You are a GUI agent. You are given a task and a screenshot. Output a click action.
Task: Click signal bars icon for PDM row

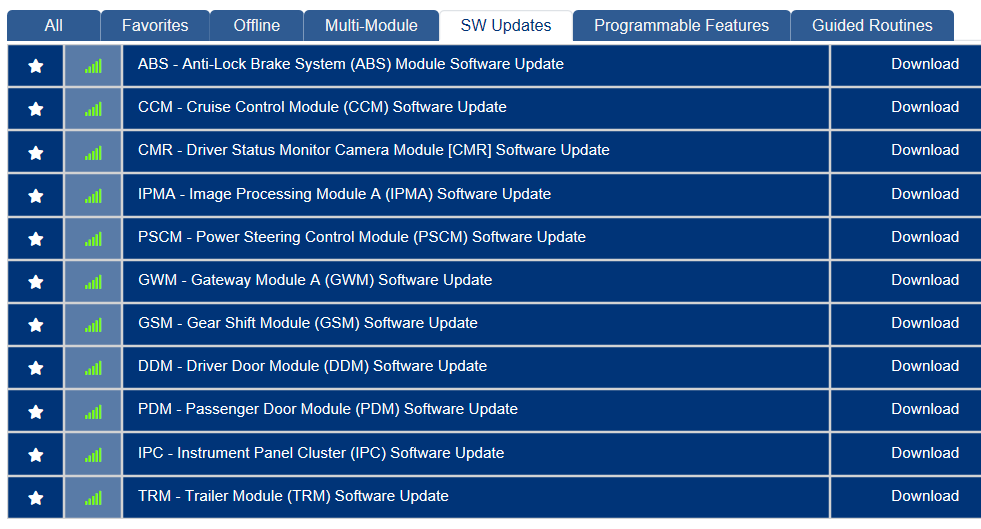point(93,411)
